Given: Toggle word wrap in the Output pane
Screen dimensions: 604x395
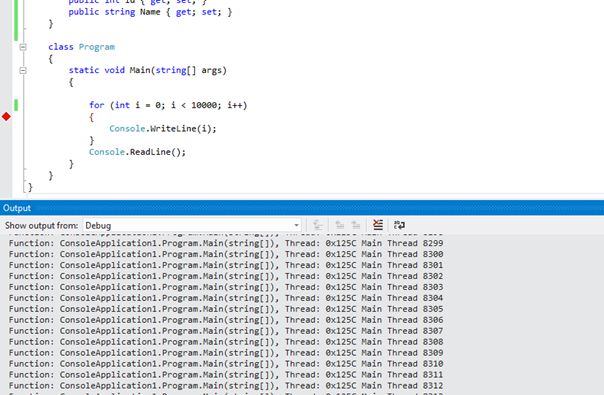Looking at the screenshot, I should click(x=399, y=225).
